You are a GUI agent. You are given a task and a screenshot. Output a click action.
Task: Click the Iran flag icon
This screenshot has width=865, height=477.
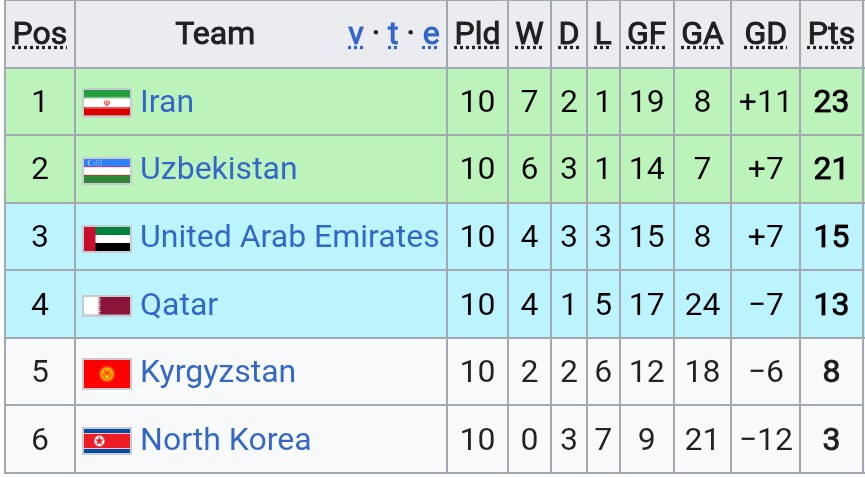point(107,103)
